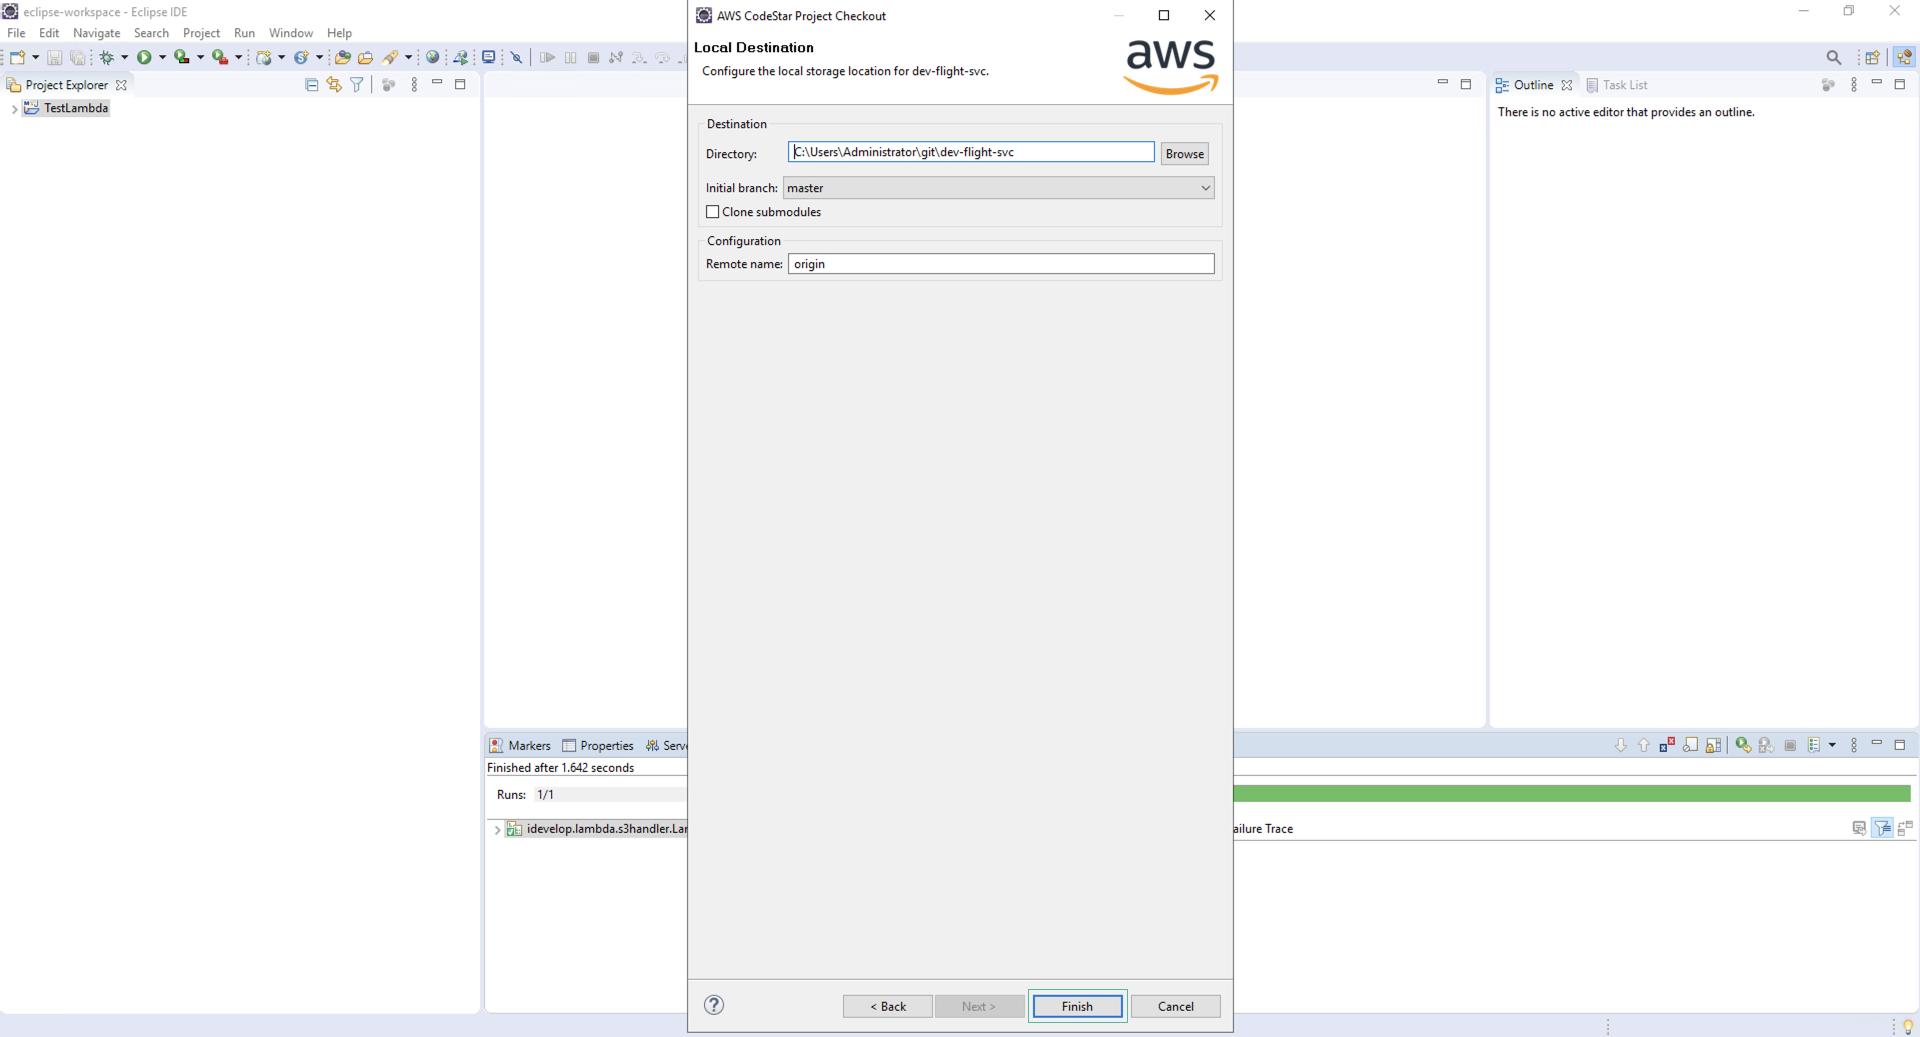Click the Cancel button

pos(1175,1006)
